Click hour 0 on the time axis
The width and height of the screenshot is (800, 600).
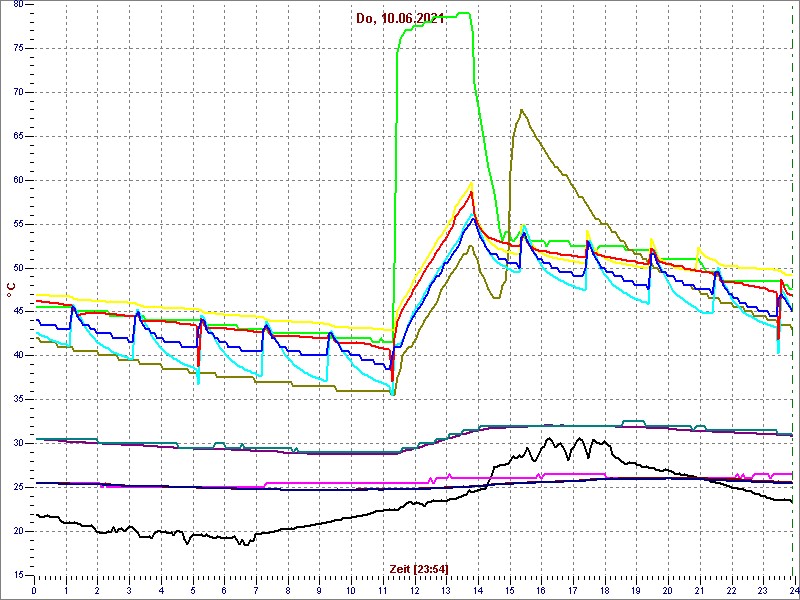point(34,590)
